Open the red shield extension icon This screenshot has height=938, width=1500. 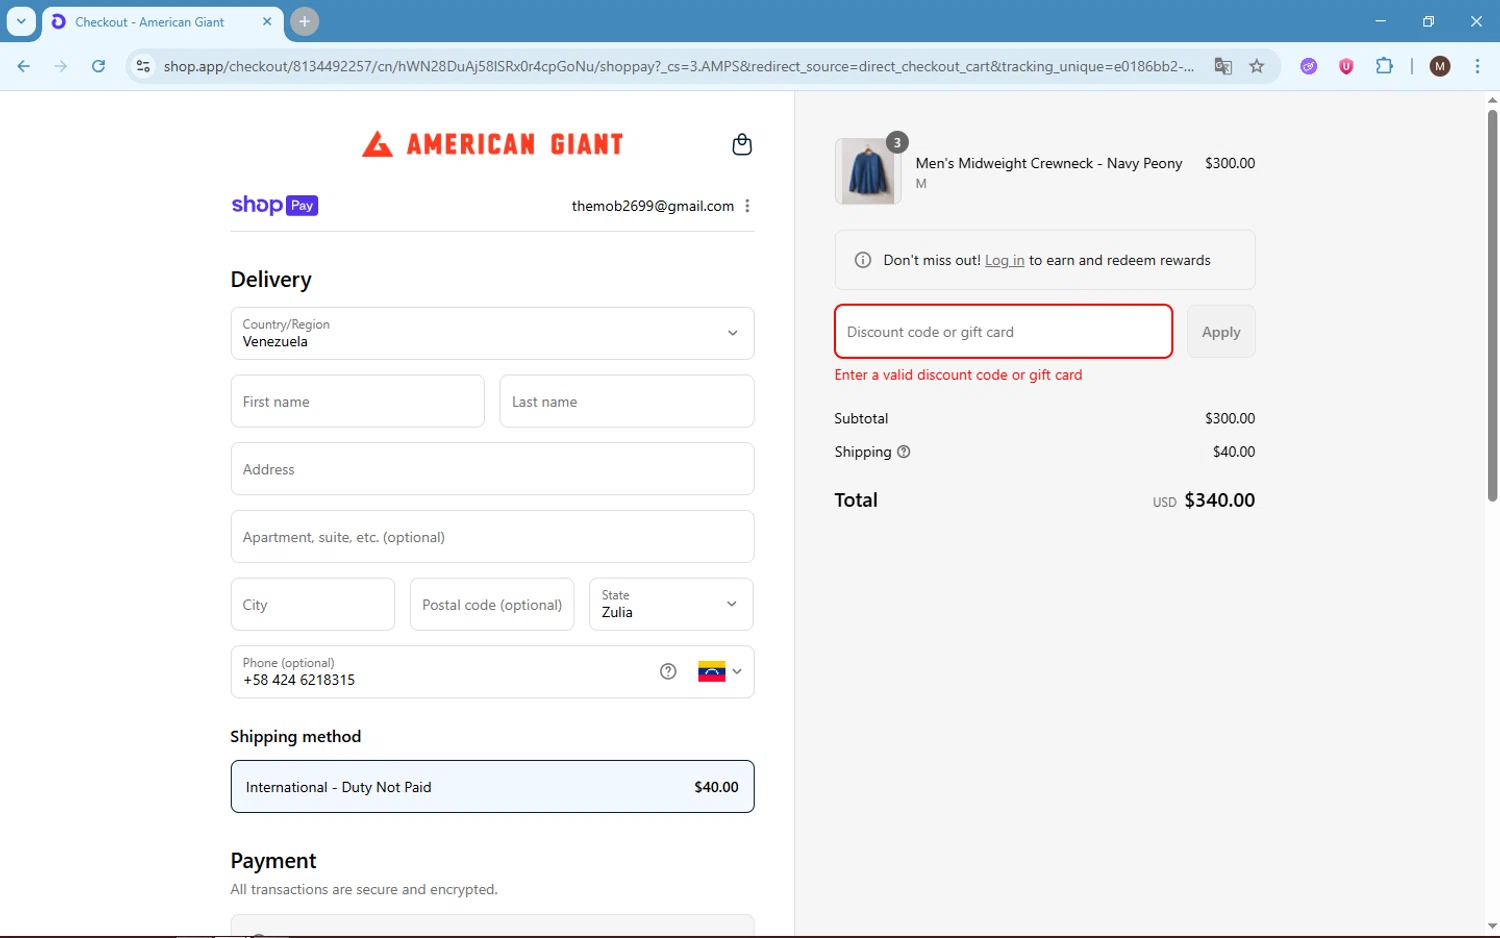pyautogui.click(x=1346, y=66)
